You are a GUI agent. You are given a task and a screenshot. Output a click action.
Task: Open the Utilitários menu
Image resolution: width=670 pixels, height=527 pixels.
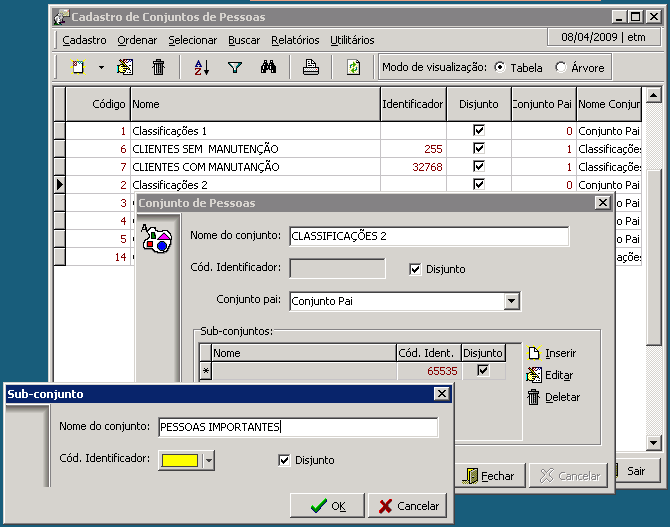pos(352,40)
